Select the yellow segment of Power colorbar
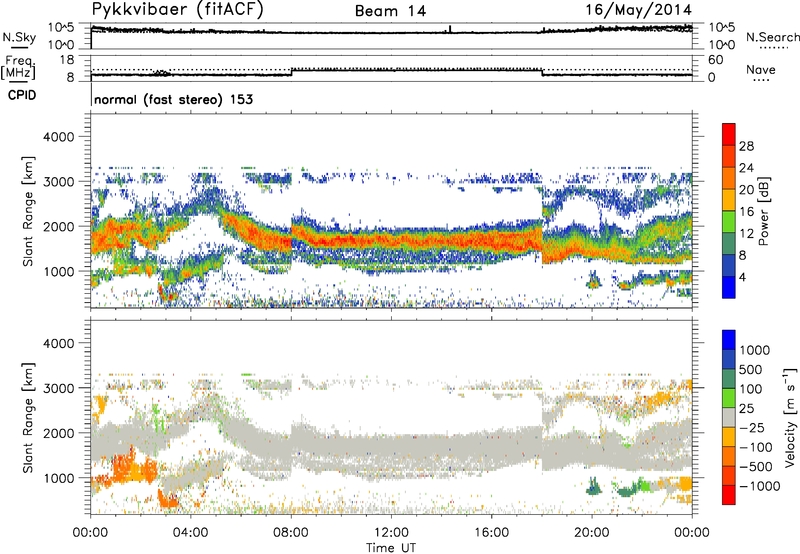 pos(729,200)
